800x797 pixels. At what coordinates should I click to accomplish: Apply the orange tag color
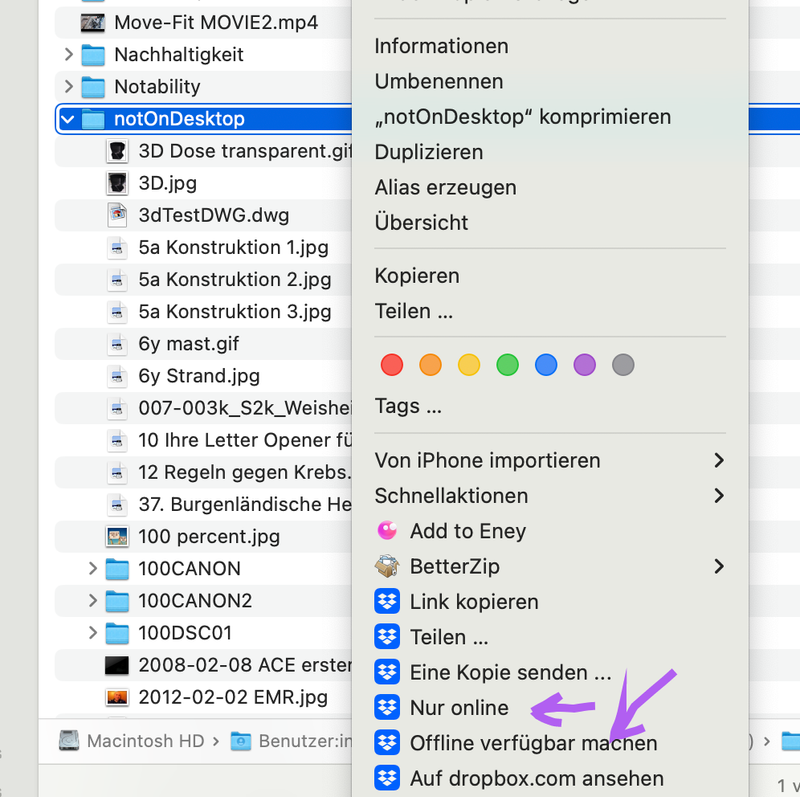430,365
